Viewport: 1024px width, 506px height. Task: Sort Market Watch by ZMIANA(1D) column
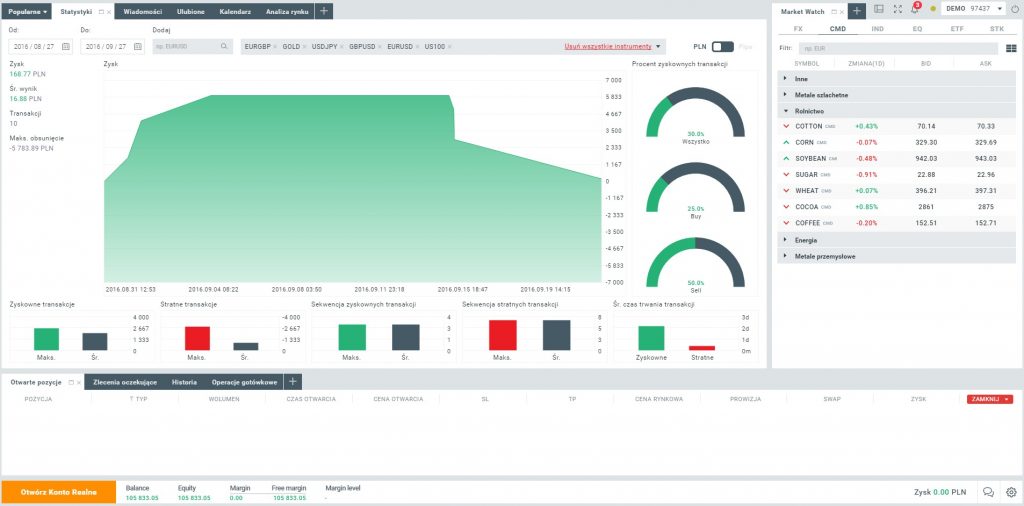click(865, 63)
